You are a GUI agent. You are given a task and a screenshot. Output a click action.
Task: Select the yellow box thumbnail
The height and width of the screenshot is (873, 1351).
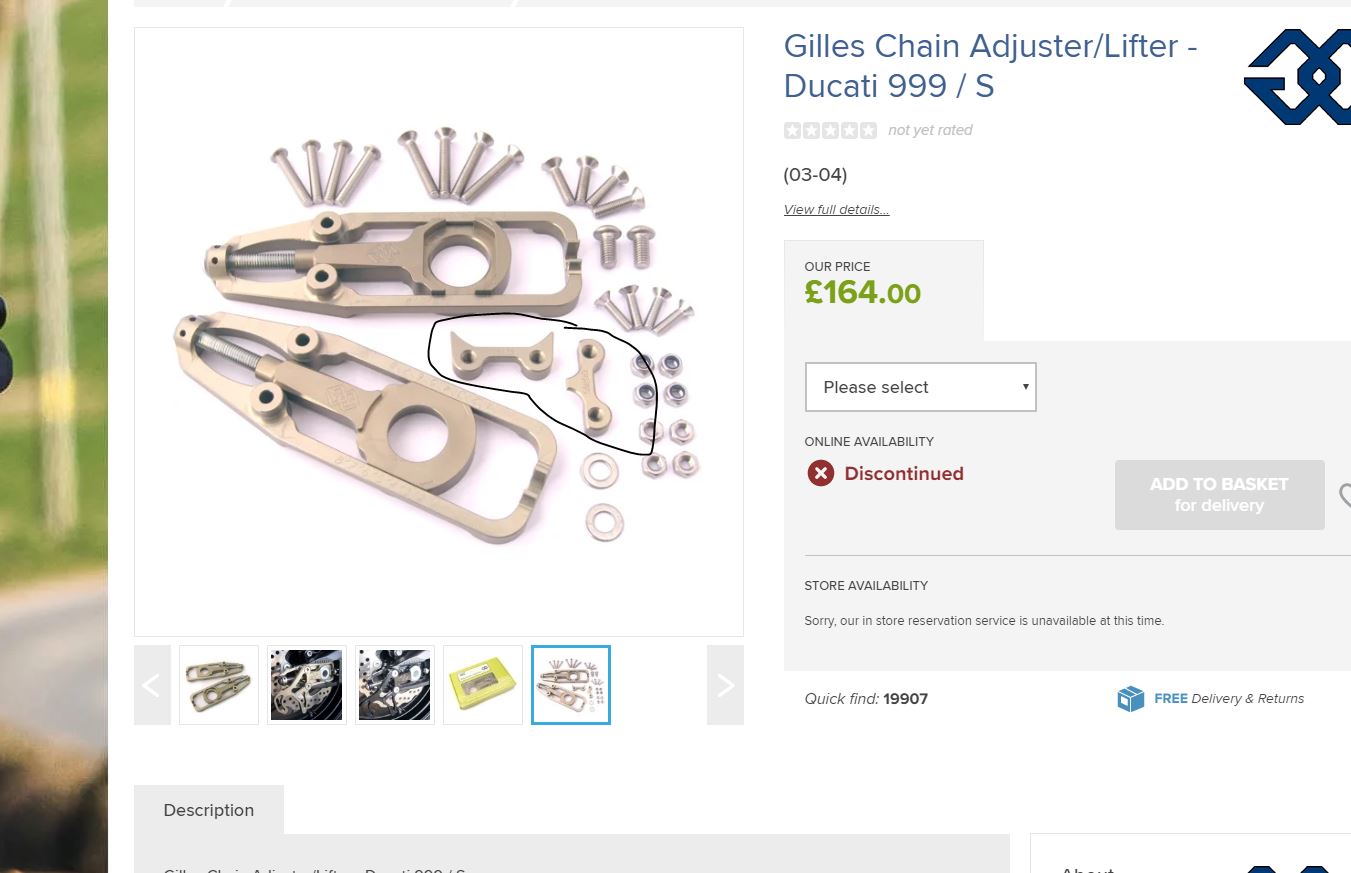pos(483,685)
